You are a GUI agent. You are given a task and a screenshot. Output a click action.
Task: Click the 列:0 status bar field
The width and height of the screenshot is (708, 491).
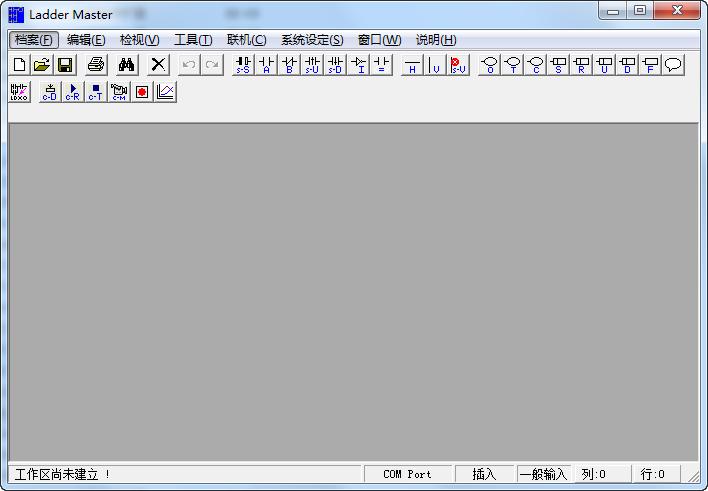(x=602, y=474)
